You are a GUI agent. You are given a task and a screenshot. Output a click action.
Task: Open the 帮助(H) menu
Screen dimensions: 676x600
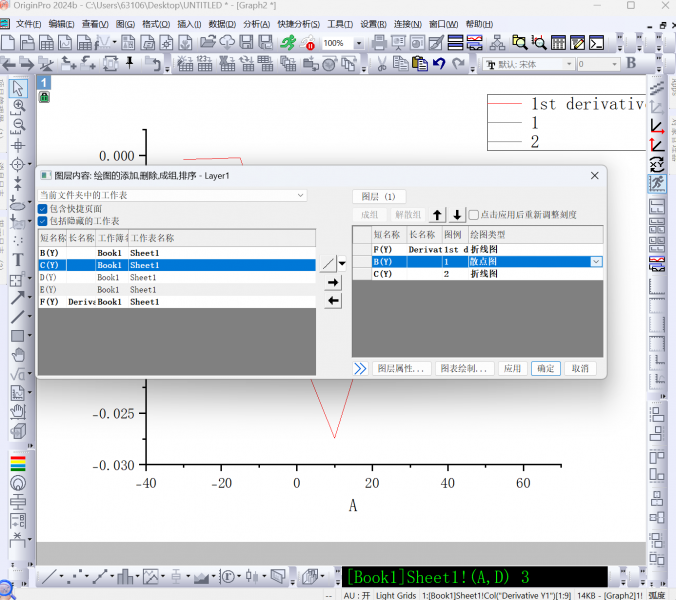click(x=479, y=24)
